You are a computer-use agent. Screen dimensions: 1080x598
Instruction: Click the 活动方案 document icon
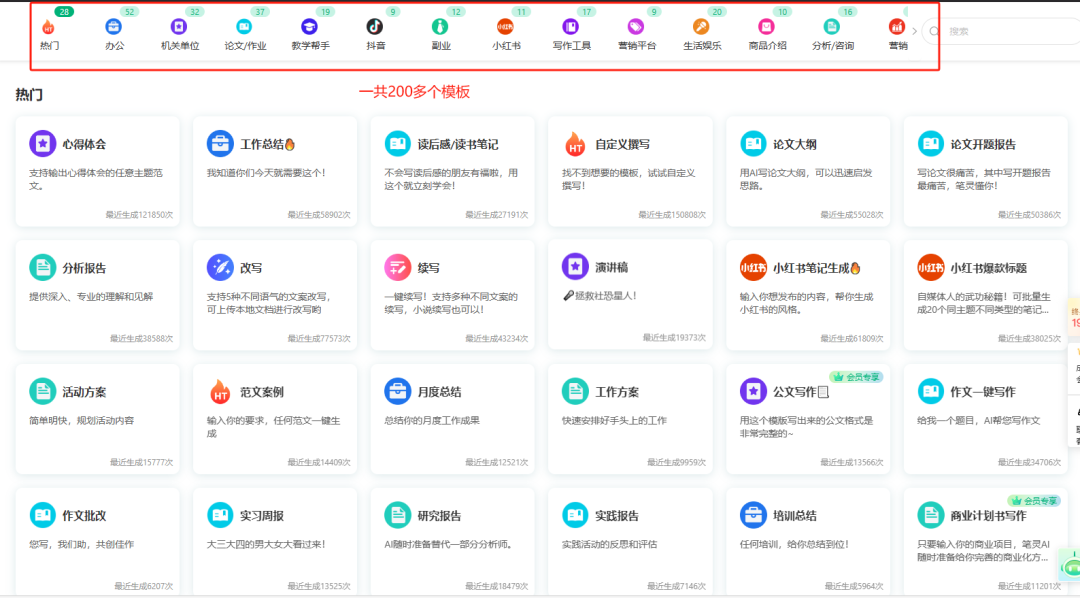coord(43,391)
